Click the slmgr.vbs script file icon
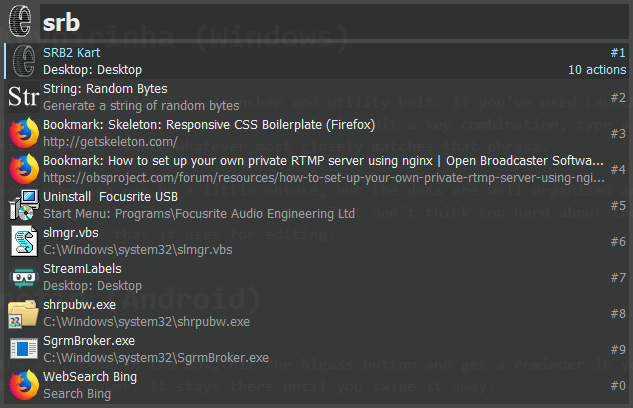The image size is (633, 408). [24, 241]
